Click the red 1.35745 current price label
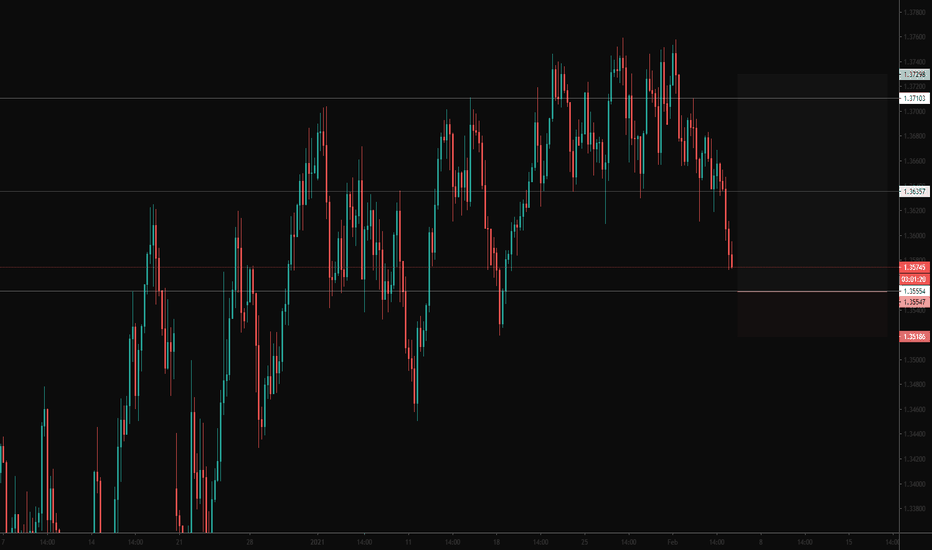932x550 pixels. coord(915,268)
